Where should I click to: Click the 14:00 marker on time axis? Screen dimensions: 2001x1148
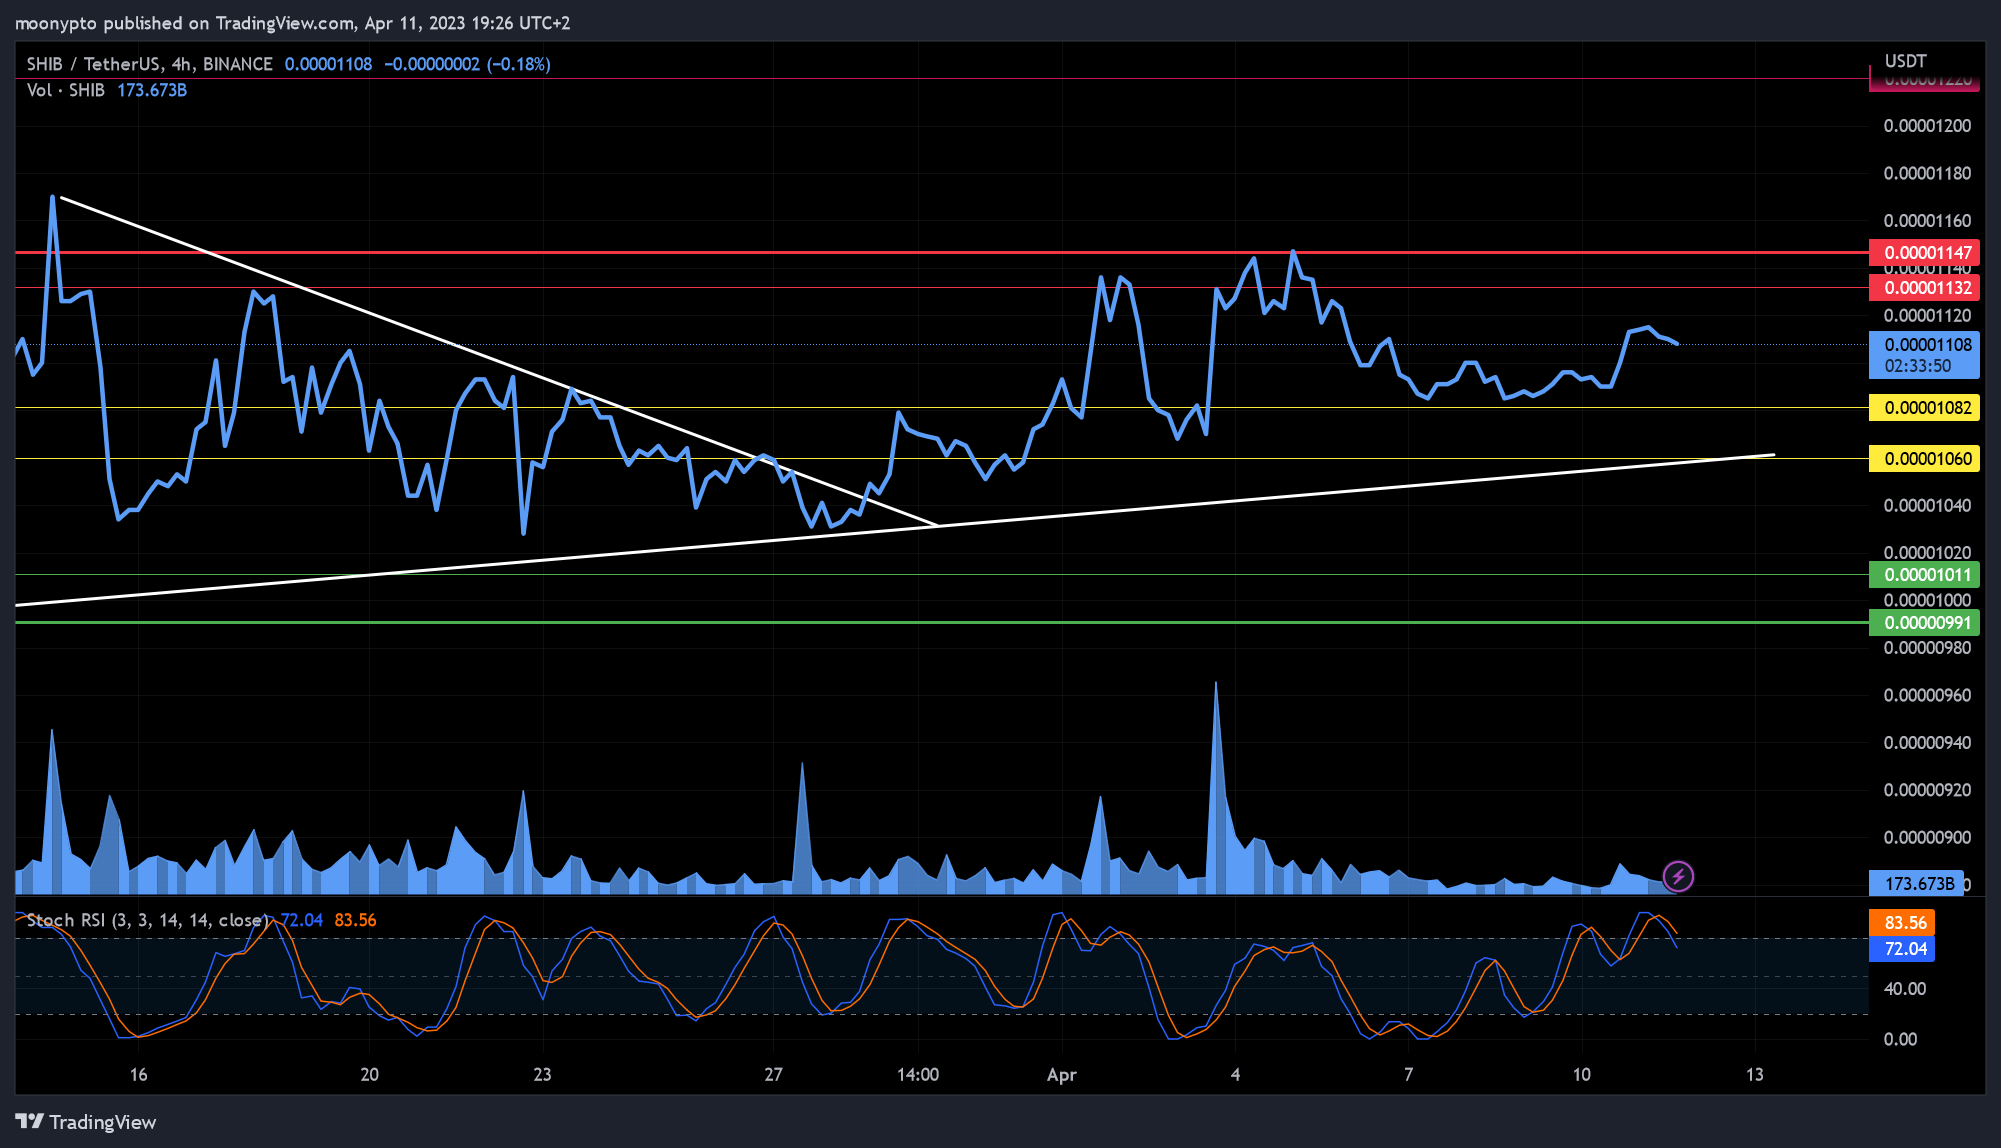click(918, 1075)
